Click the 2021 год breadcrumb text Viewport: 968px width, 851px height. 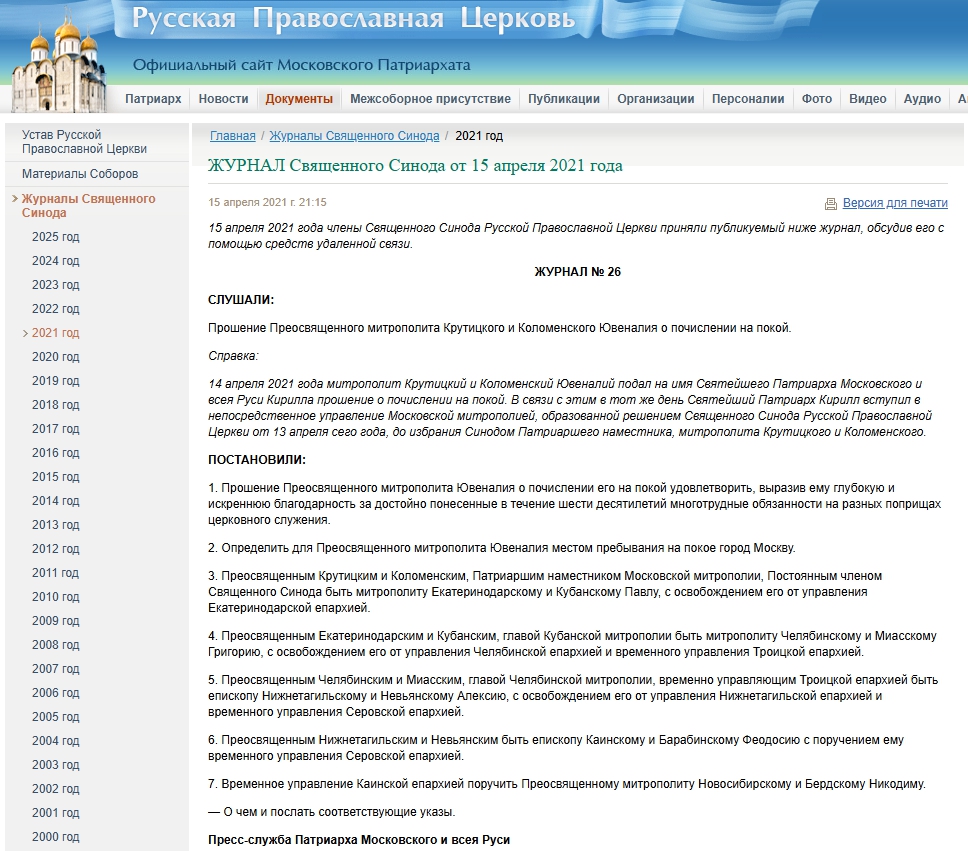(x=479, y=136)
